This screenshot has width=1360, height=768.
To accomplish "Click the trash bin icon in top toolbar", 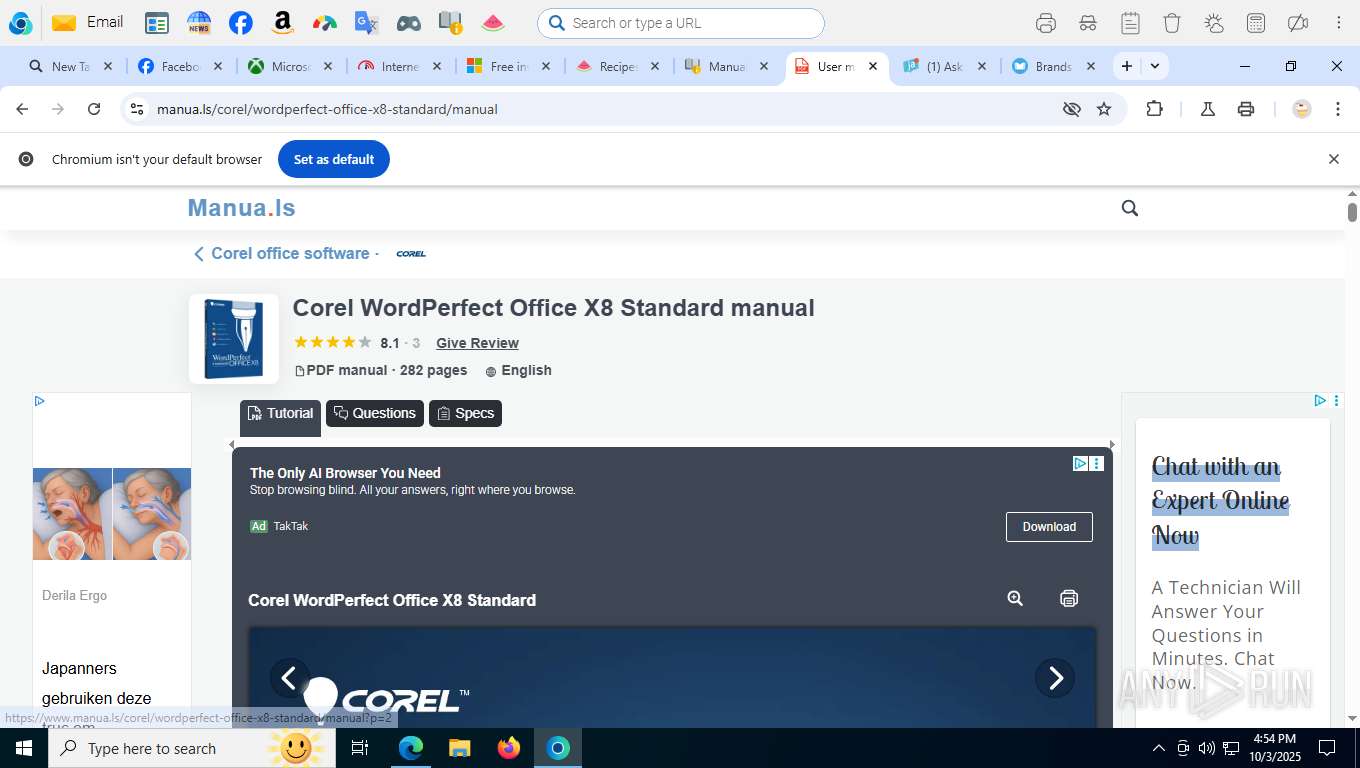I will click(1172, 23).
